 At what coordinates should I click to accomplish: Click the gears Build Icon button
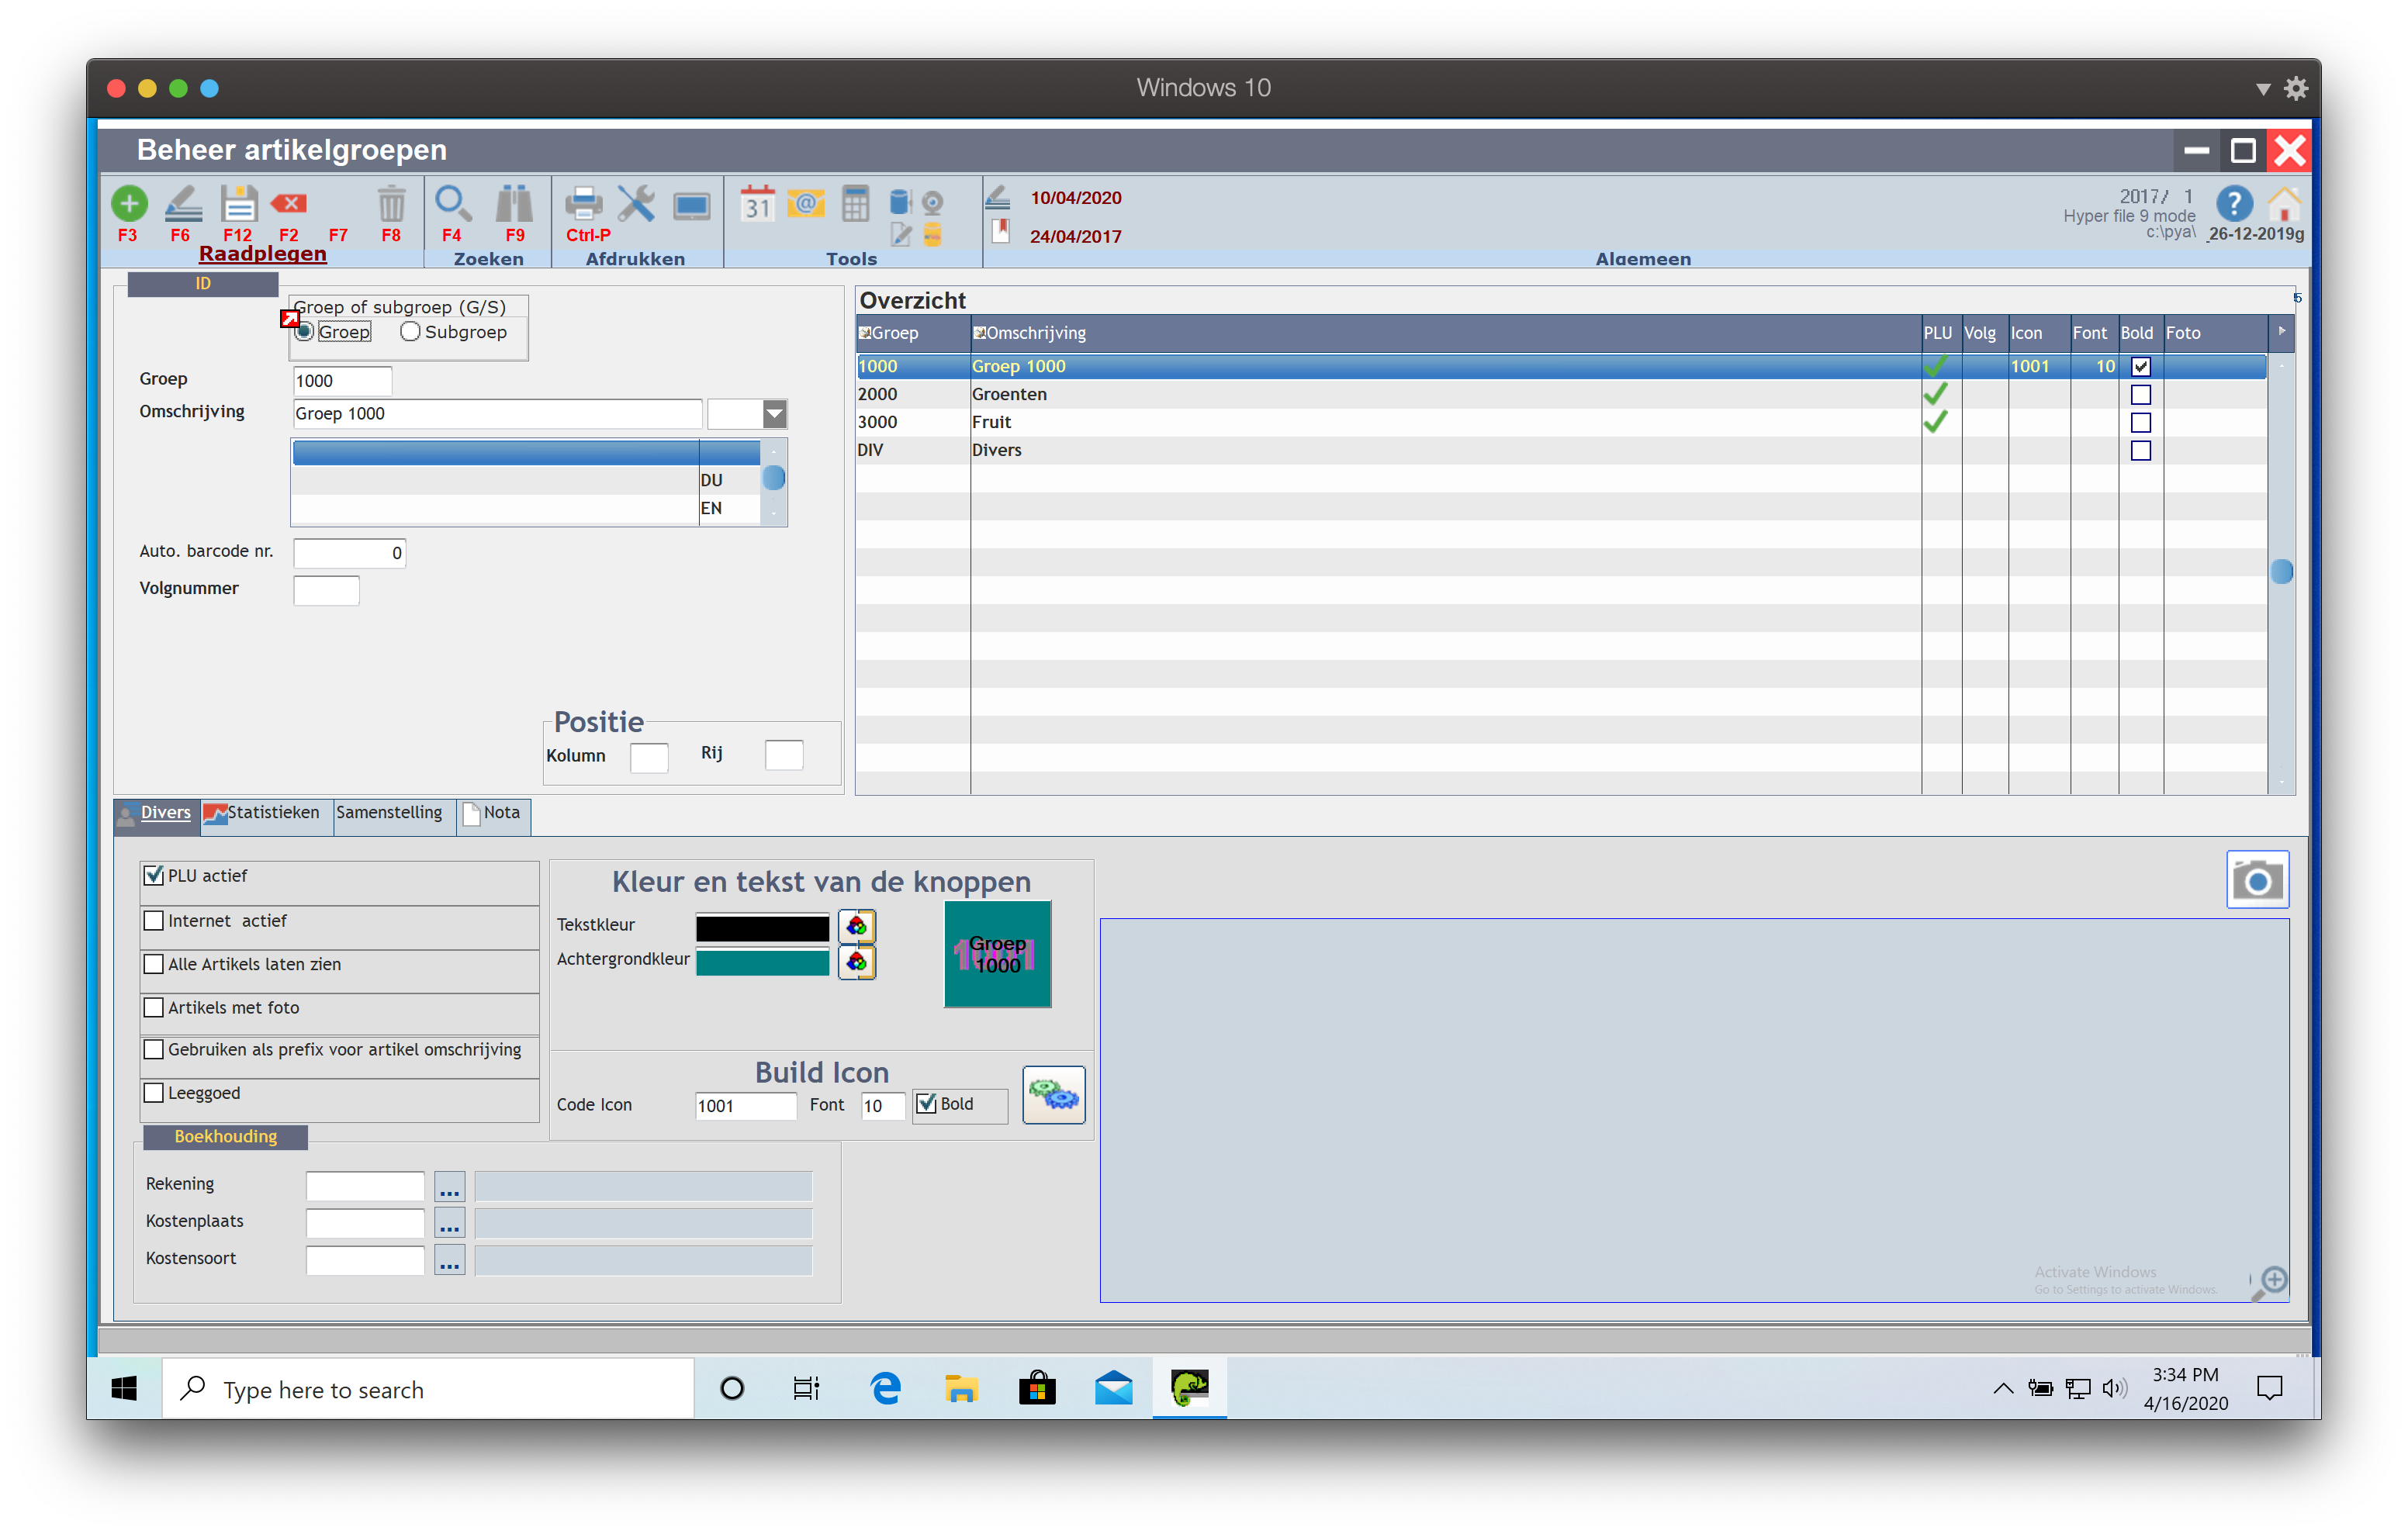coord(1053,1095)
